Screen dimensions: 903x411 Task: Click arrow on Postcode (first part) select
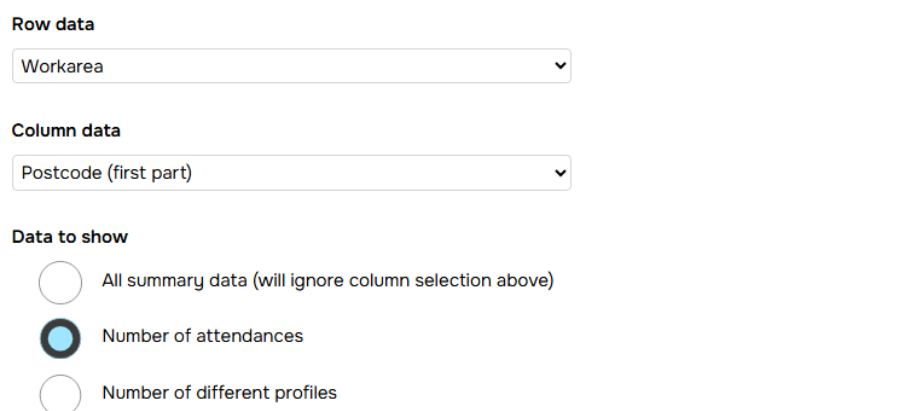click(559, 173)
